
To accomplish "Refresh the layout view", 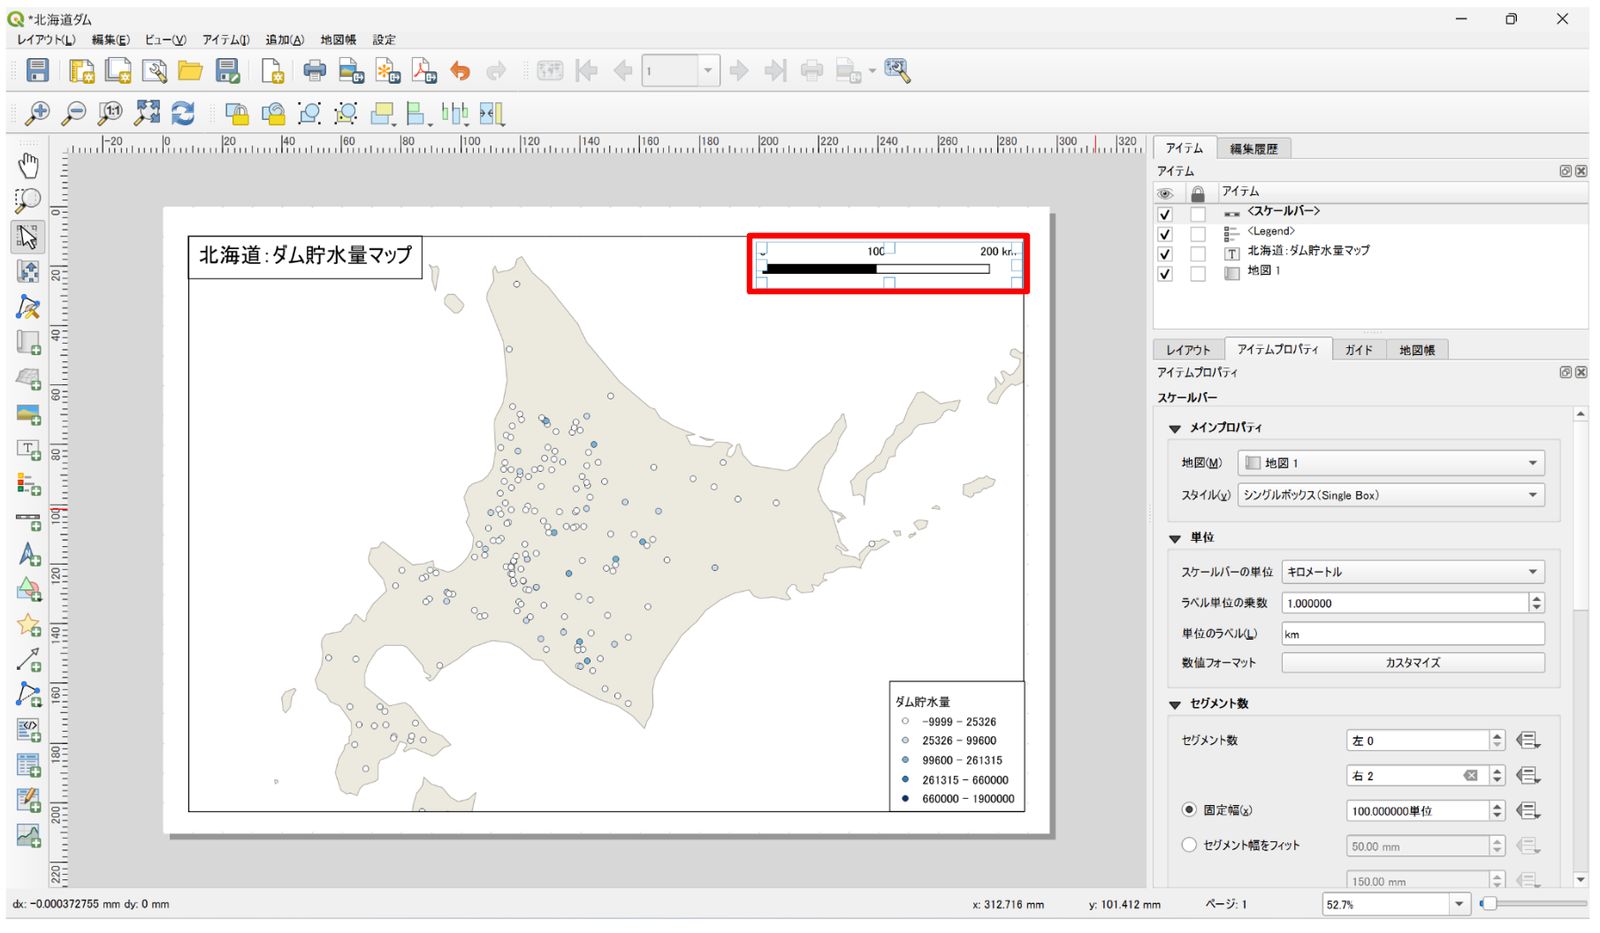I will 183,113.
